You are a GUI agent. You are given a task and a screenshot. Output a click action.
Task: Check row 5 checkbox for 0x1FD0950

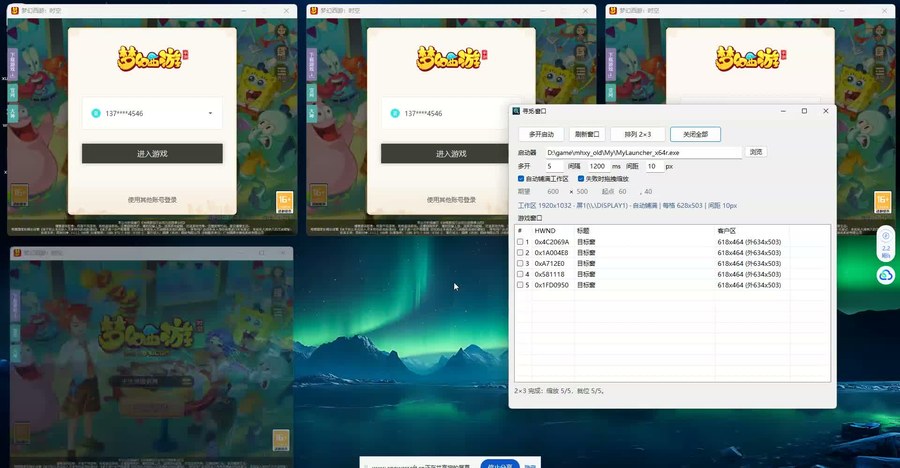[520, 285]
